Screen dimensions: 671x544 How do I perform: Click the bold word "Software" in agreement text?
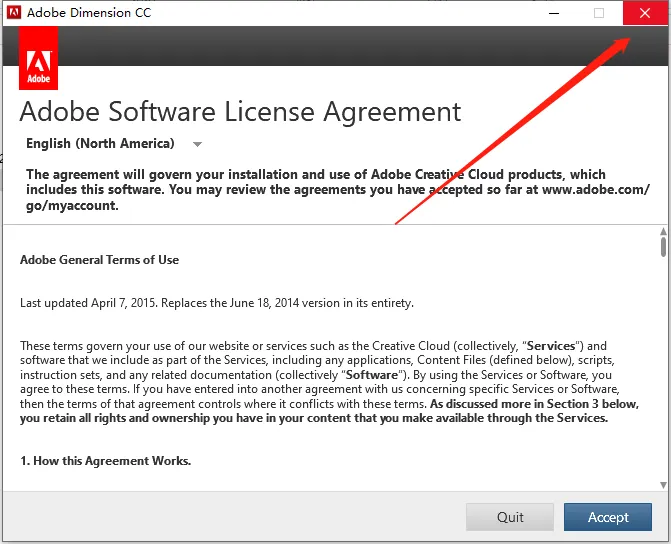[x=371, y=375]
